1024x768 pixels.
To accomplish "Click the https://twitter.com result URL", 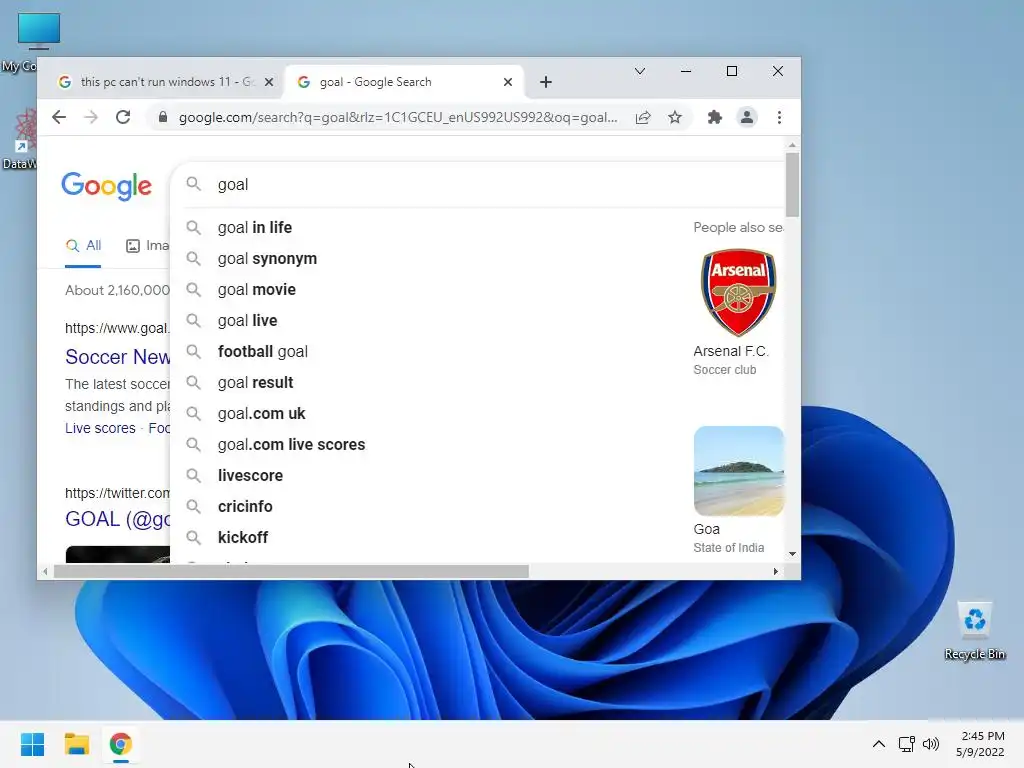I will coord(117,493).
